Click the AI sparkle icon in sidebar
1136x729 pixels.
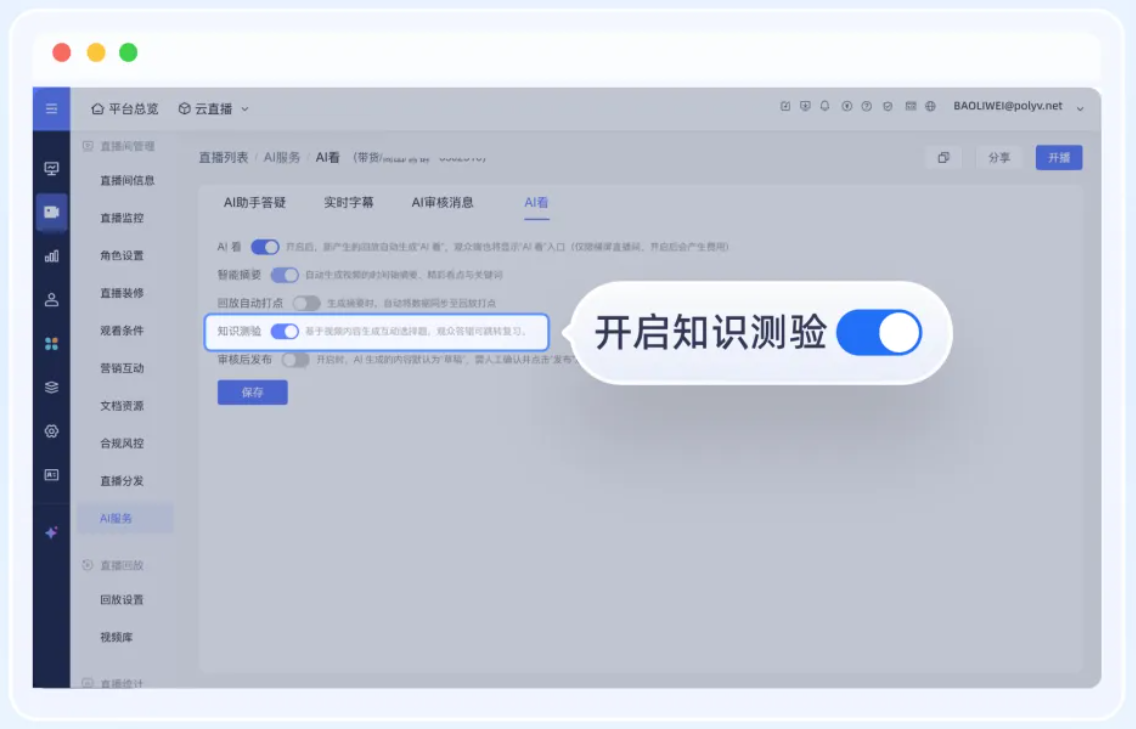[x=52, y=533]
